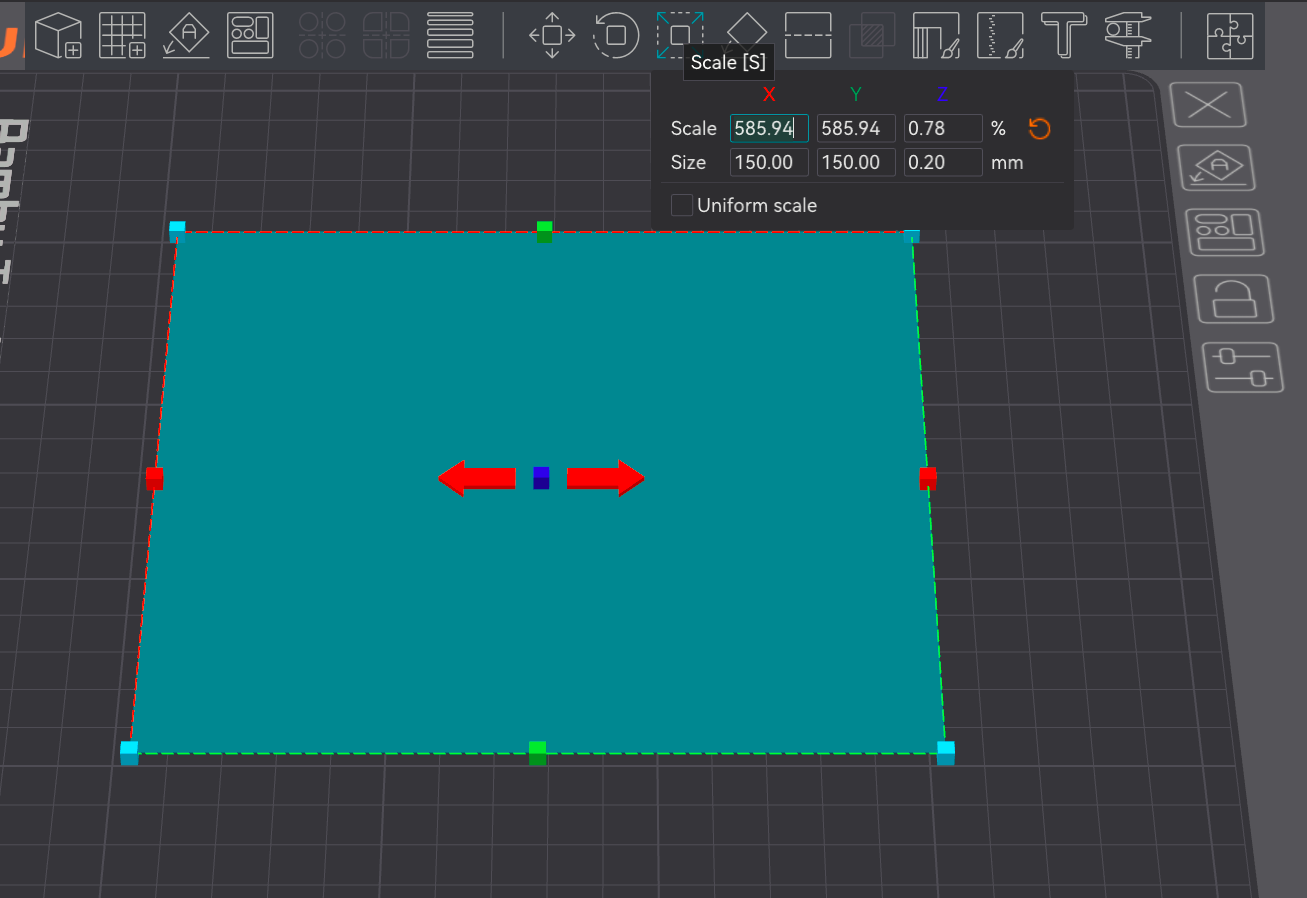Add a new plate with grid icon
The height and width of the screenshot is (898, 1307).
(123, 35)
